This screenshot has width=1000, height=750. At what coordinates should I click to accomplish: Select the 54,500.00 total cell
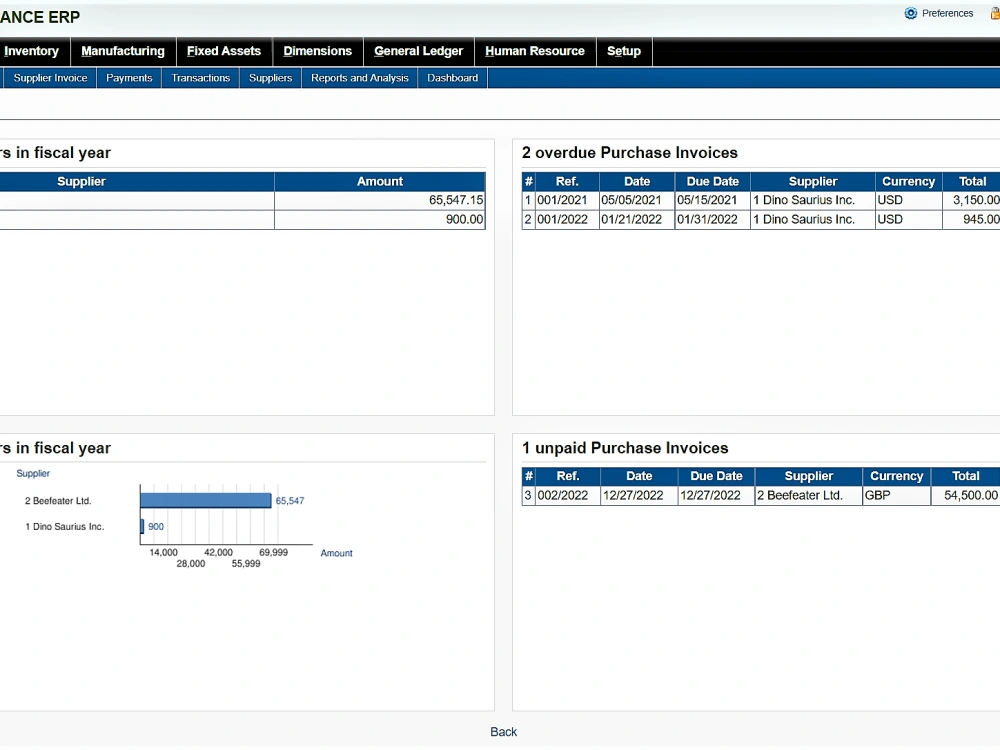(x=966, y=496)
